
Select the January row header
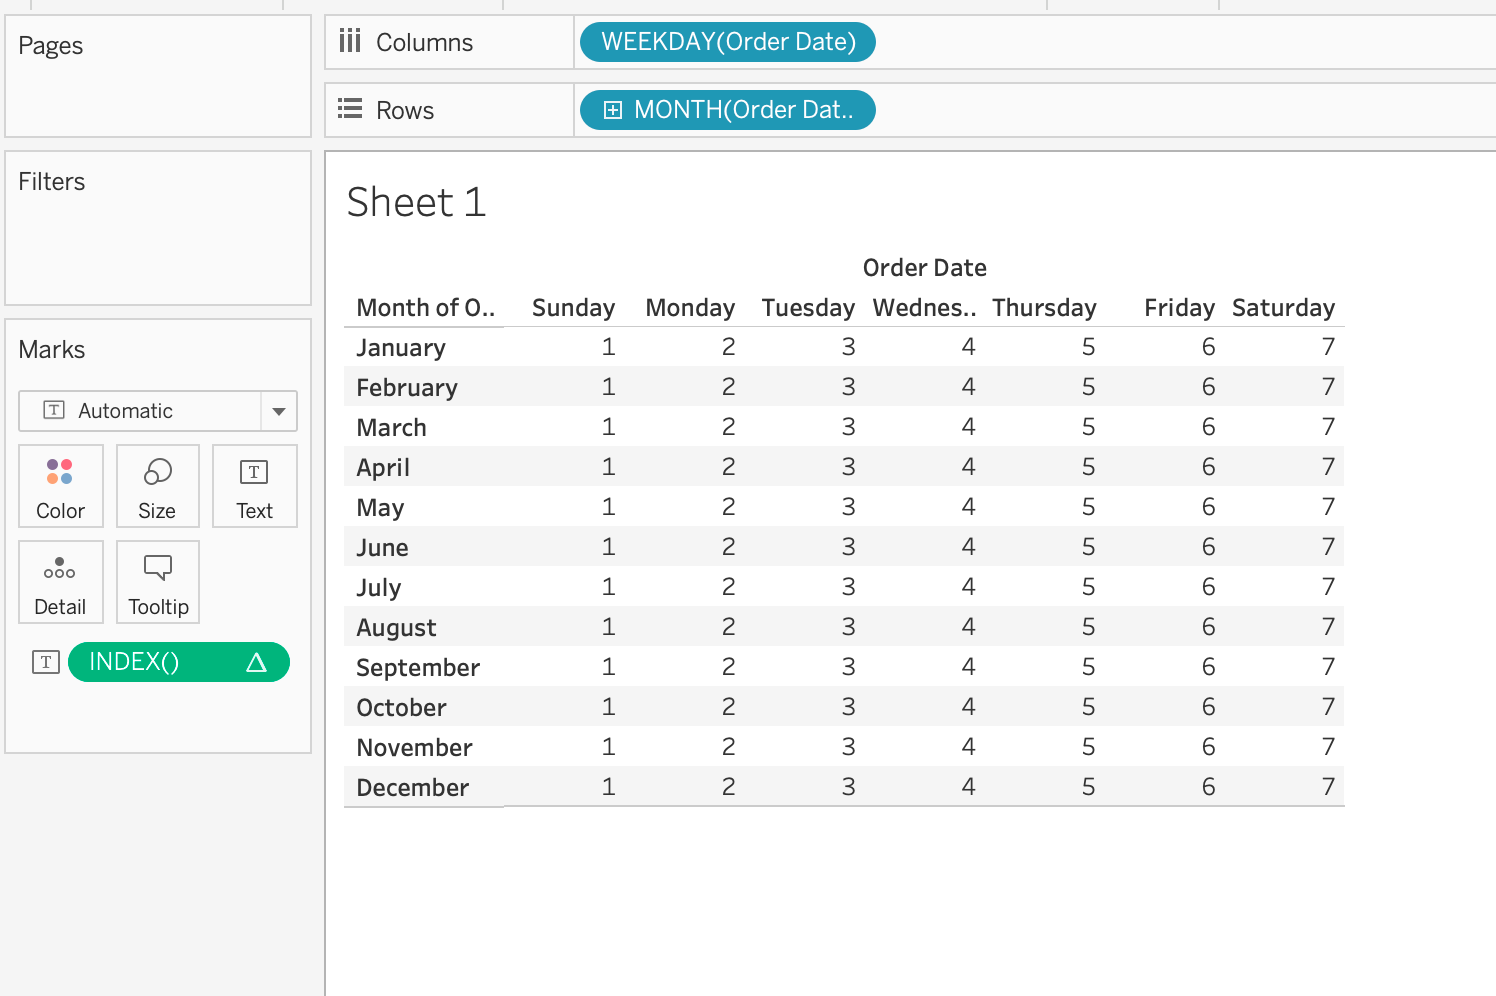pos(401,348)
